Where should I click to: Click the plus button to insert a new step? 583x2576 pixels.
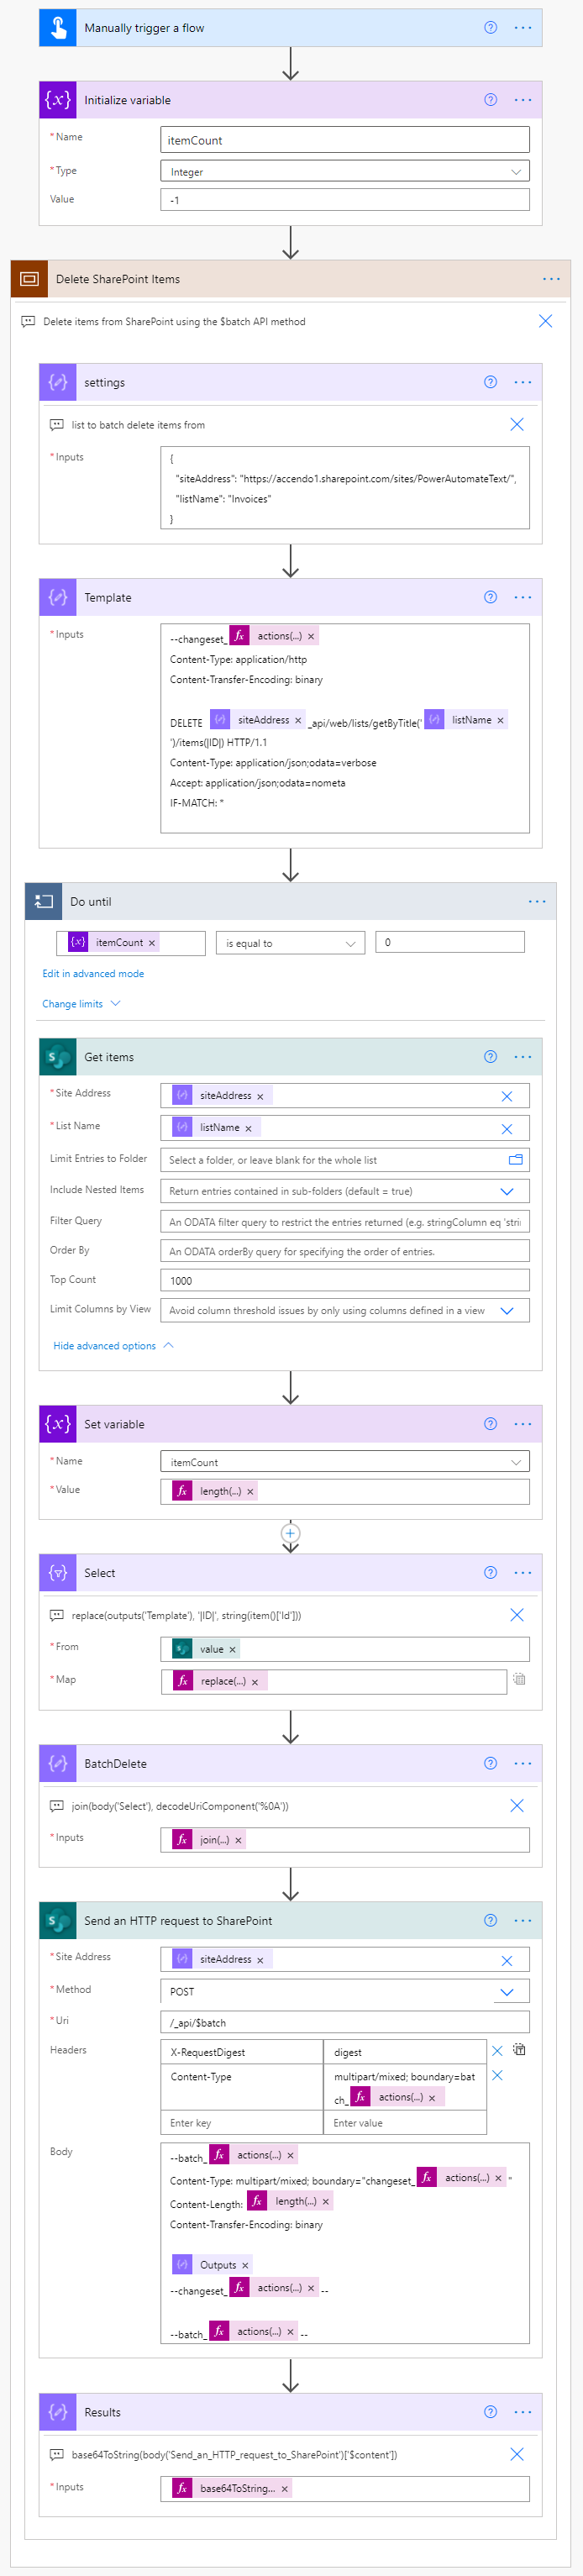tap(290, 1533)
